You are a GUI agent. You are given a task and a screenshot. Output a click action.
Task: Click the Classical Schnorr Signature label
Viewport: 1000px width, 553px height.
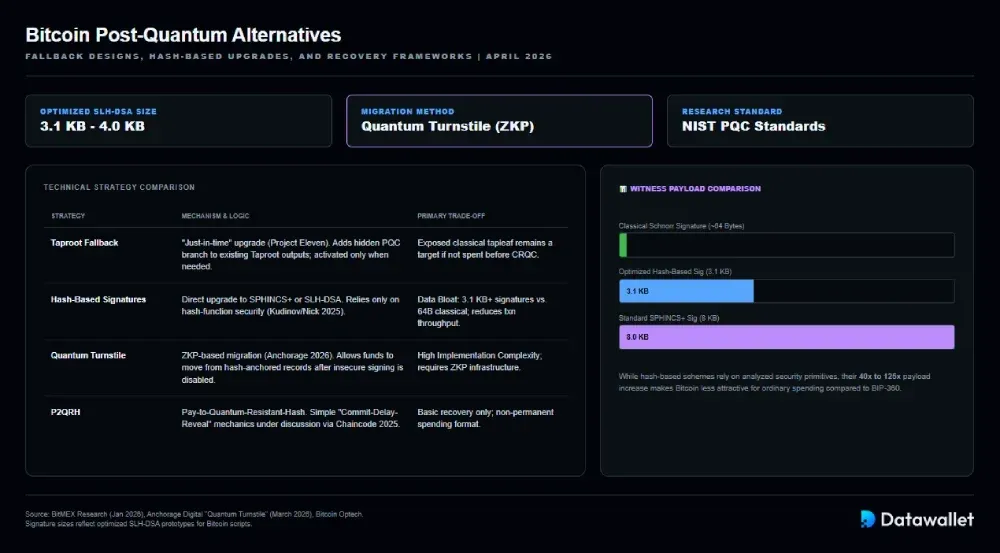(681, 226)
